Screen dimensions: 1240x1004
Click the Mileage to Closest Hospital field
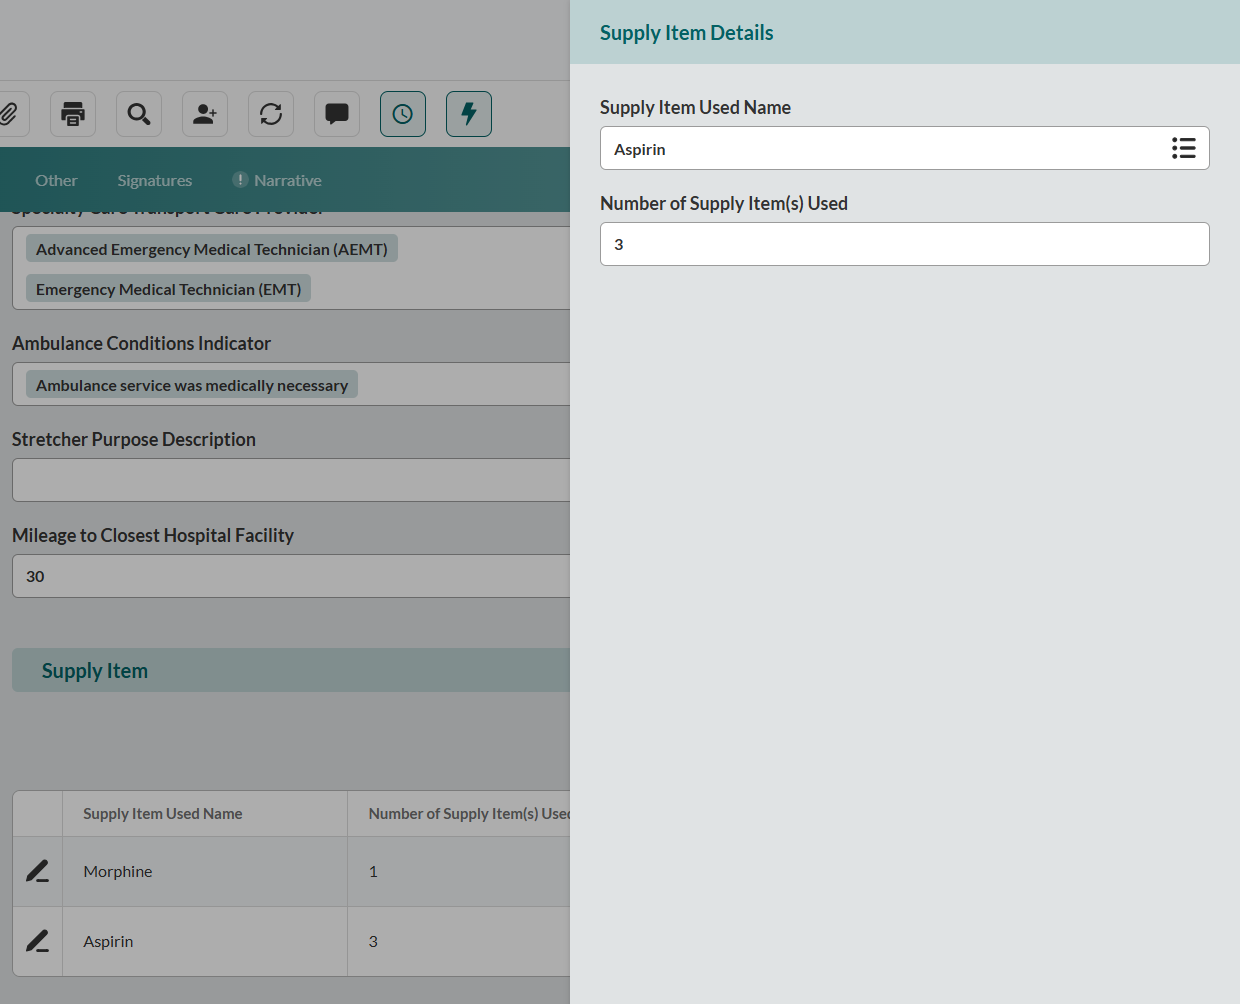pos(290,576)
